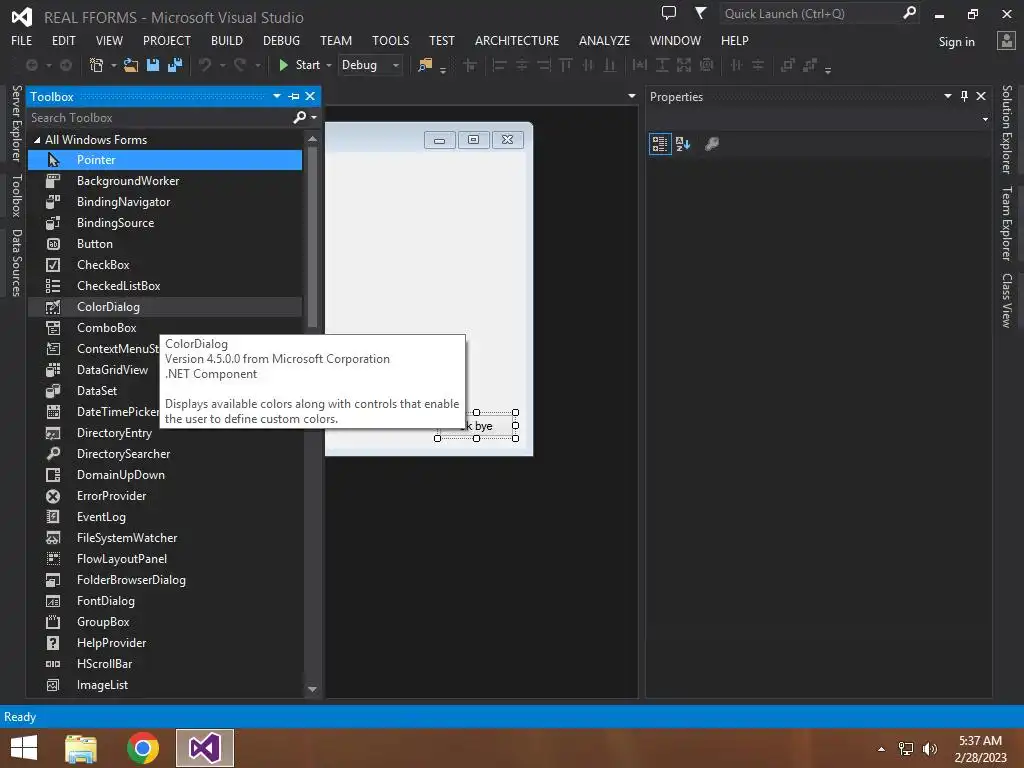Click the Bring to Front toolbar icon
1024x768 pixels.
[788, 65]
